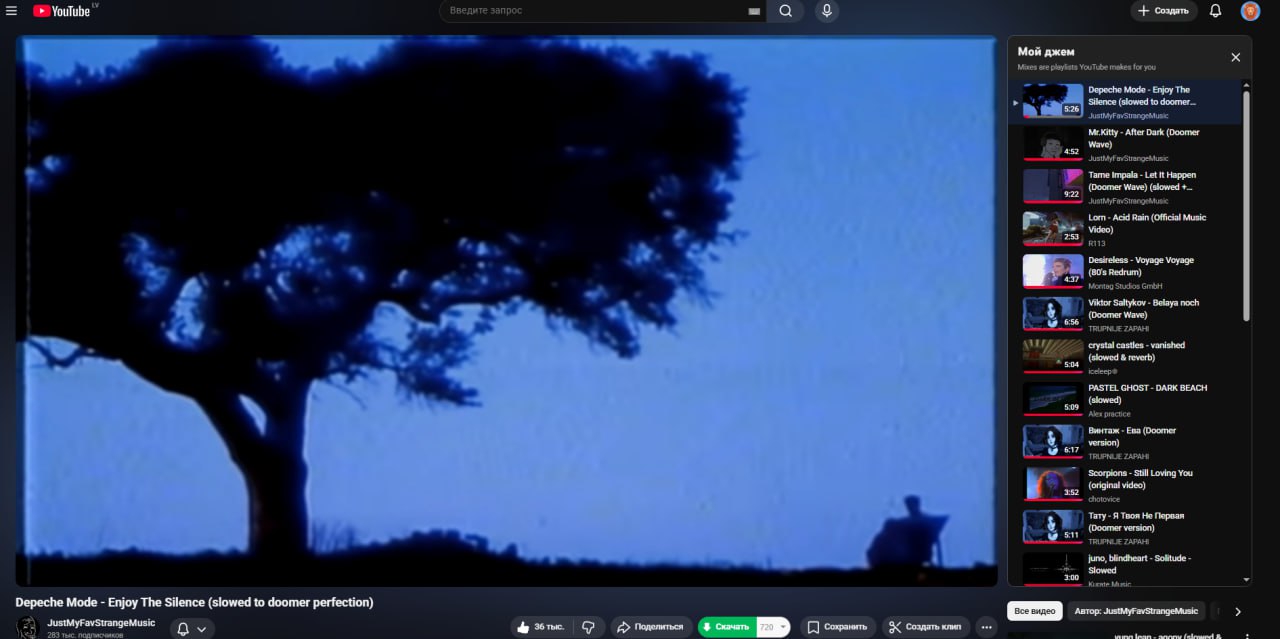Open JustMyFavStrangeMusic channel name below video
Screen dimensions: 1280x639
[x=101, y=622]
